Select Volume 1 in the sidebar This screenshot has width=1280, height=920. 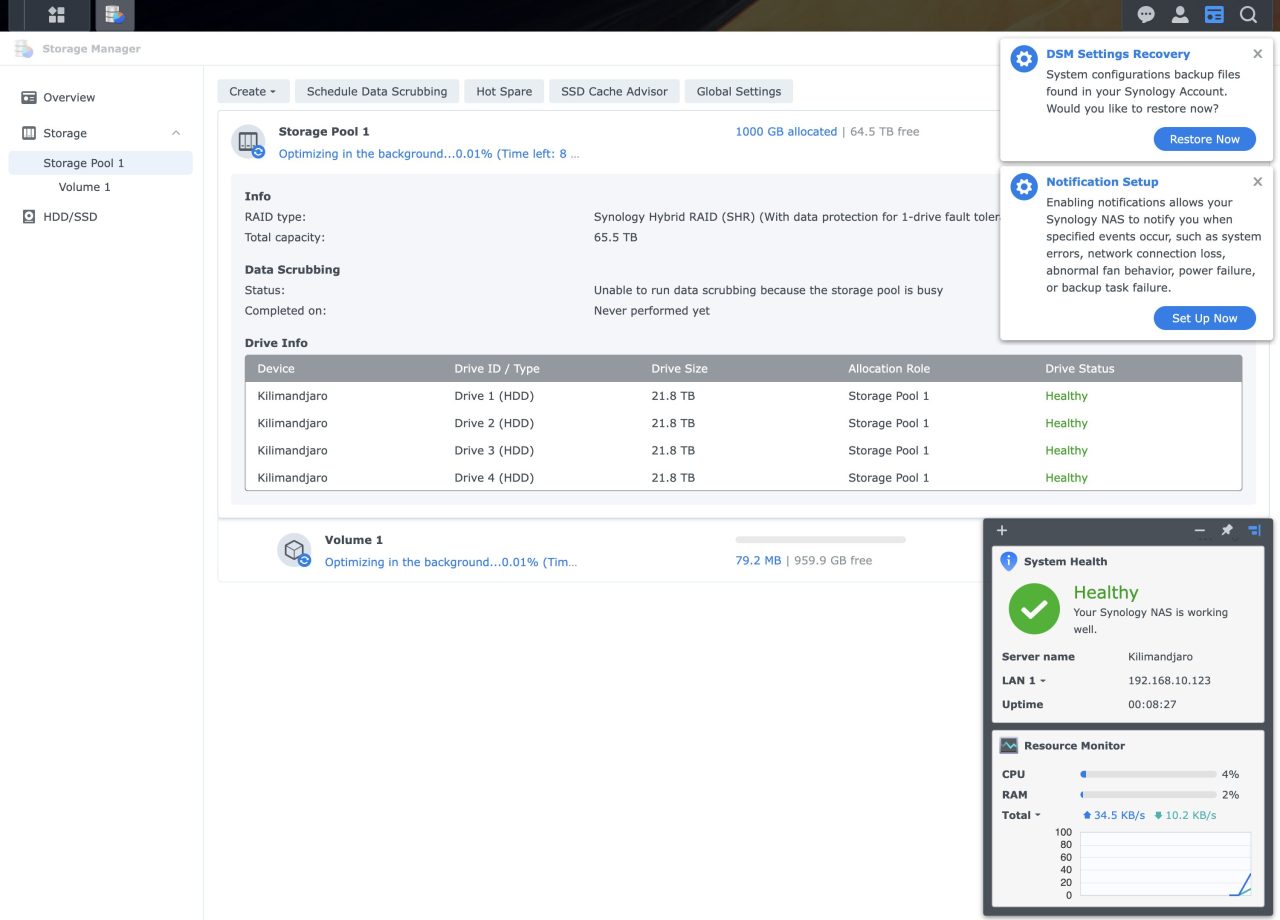click(100, 187)
